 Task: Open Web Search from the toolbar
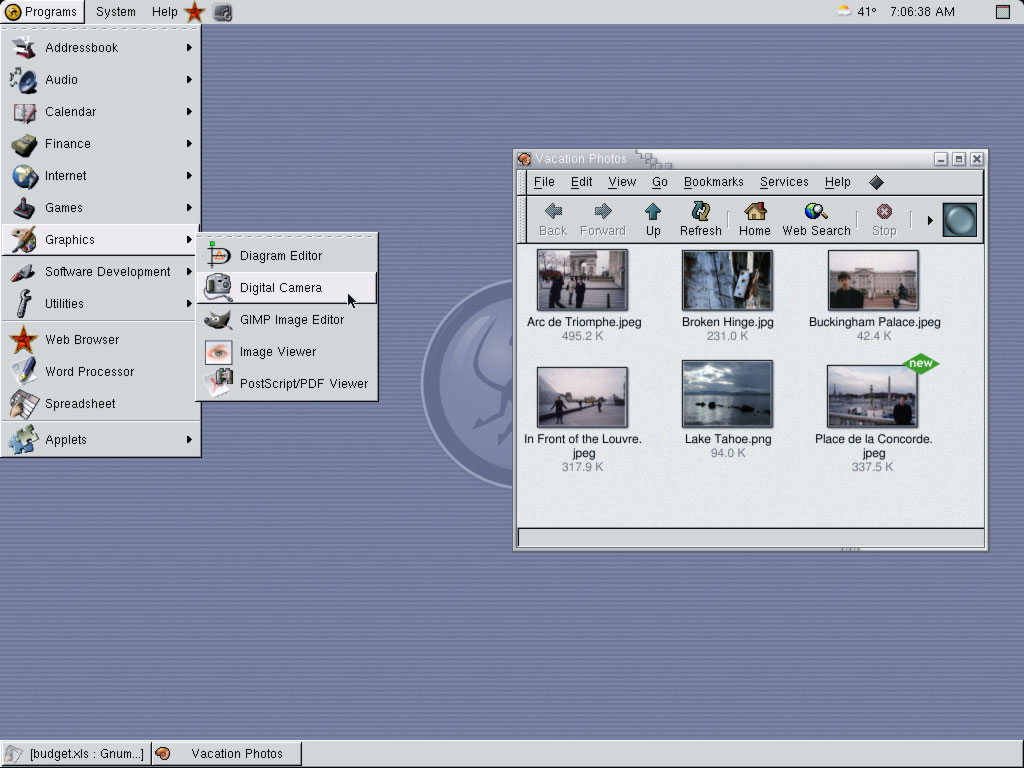[816, 218]
